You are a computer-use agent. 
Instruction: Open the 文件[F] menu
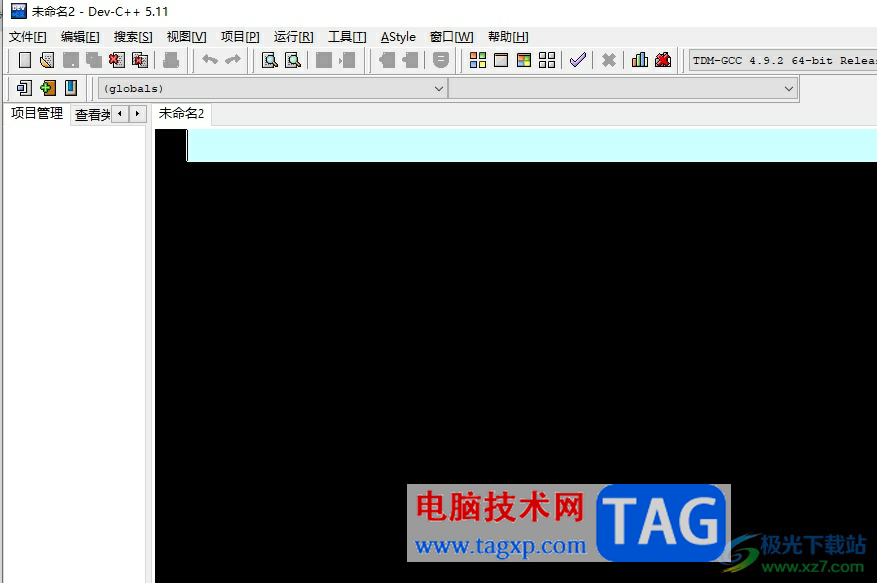click(x=27, y=37)
